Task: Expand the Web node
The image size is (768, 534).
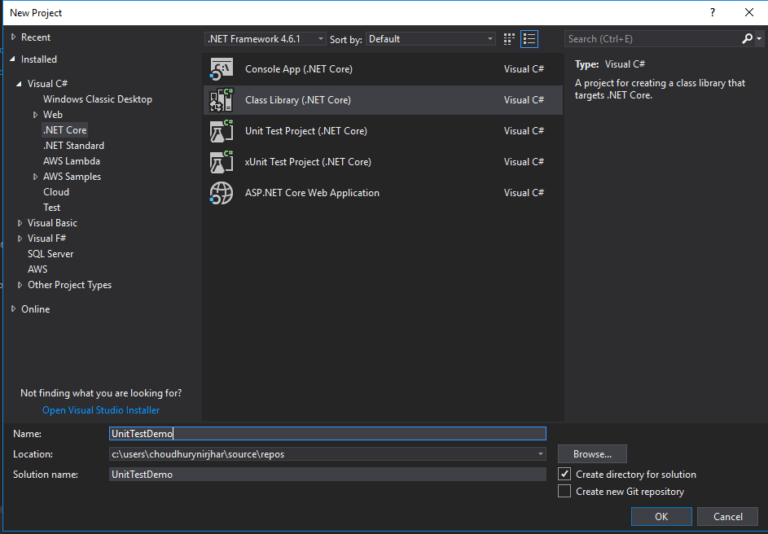Action: tap(35, 115)
